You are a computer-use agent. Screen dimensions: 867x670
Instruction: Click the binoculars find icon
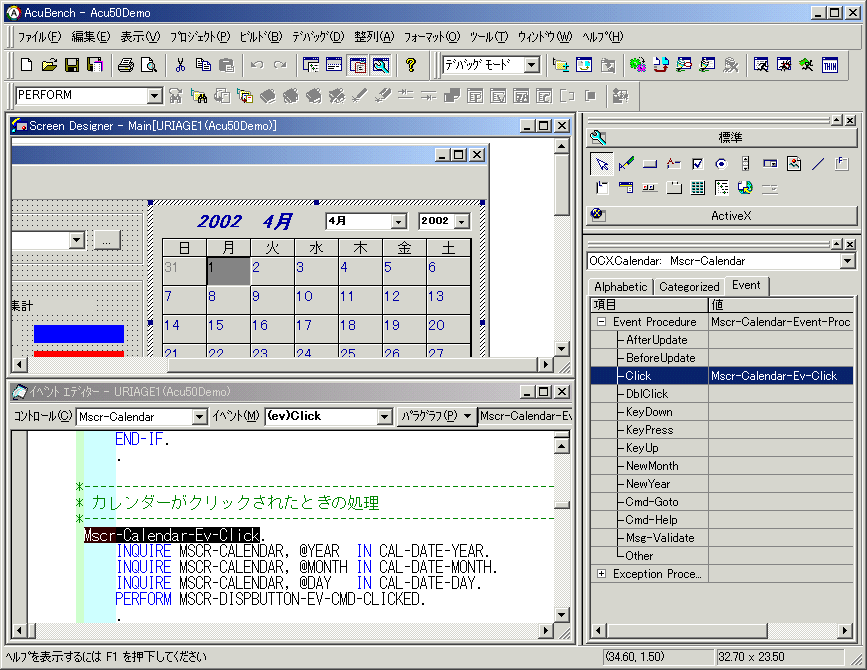[199, 96]
